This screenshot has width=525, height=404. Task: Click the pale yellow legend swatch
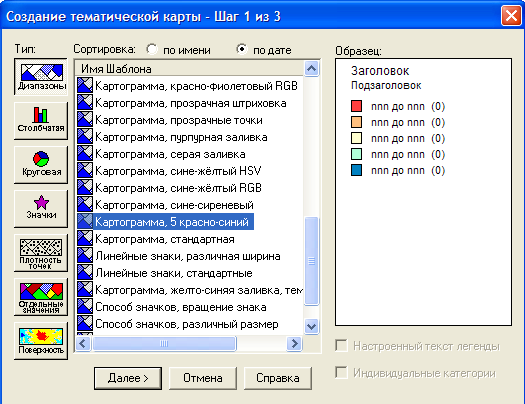pyautogui.click(x=357, y=138)
